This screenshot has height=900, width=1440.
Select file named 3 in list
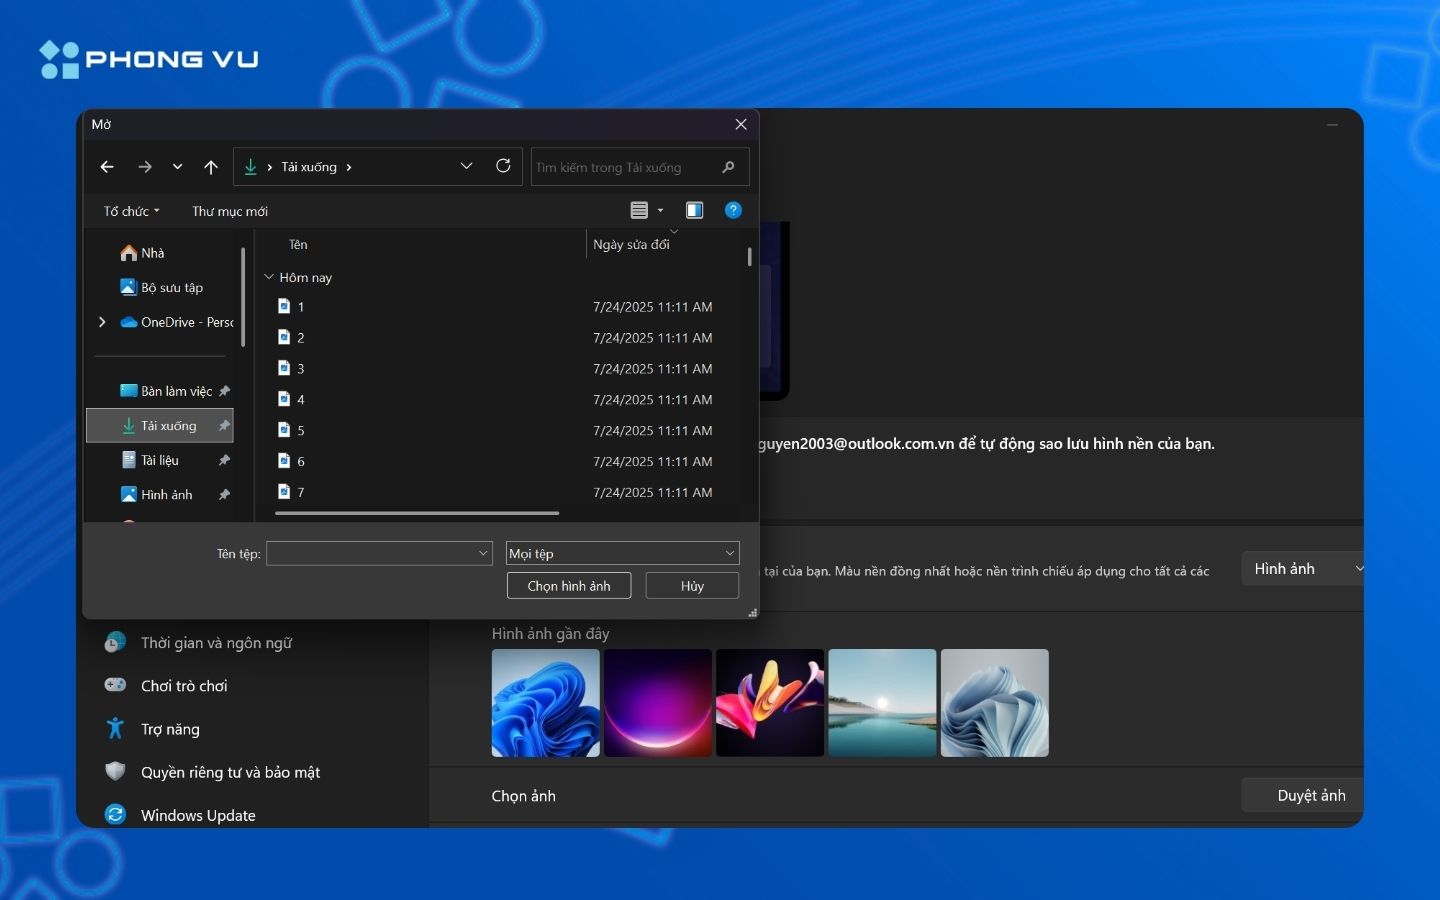point(300,369)
